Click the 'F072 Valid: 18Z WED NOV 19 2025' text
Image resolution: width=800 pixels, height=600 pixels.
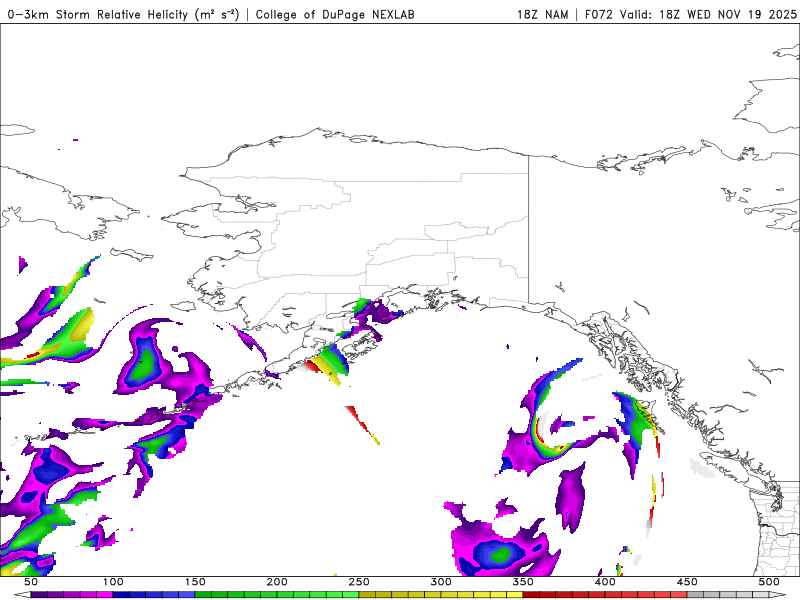tap(690, 14)
